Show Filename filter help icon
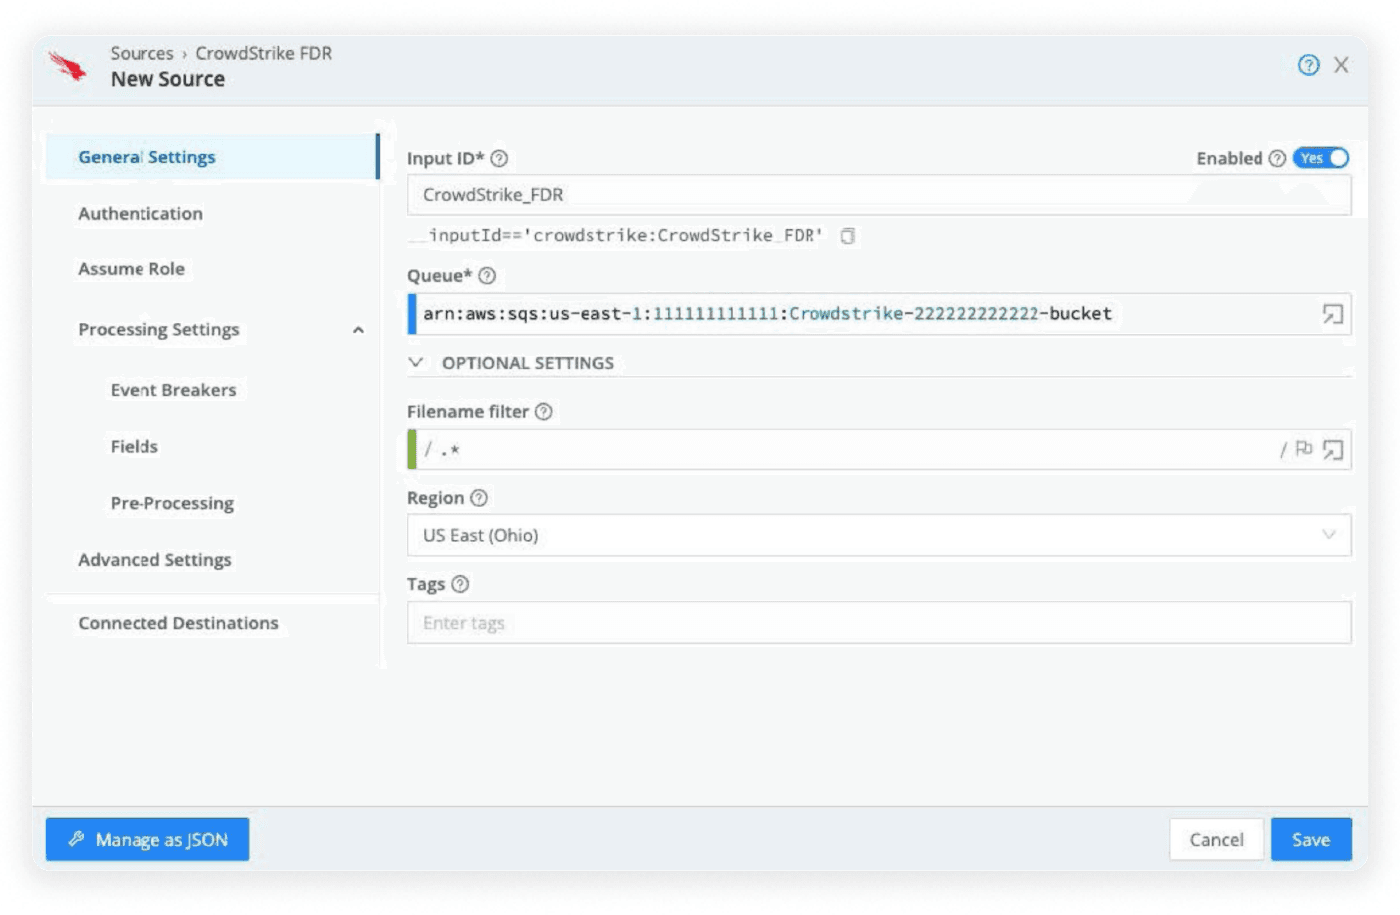This screenshot has width=1400, height=915. click(x=543, y=411)
